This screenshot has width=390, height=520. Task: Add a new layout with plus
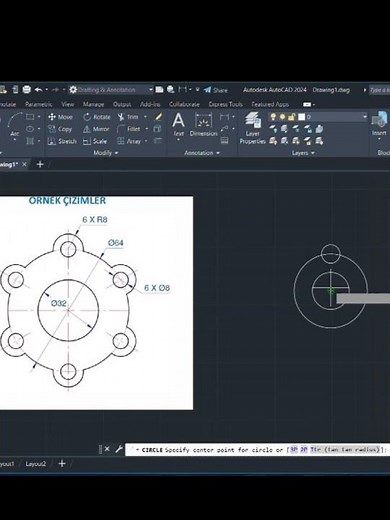(62, 464)
